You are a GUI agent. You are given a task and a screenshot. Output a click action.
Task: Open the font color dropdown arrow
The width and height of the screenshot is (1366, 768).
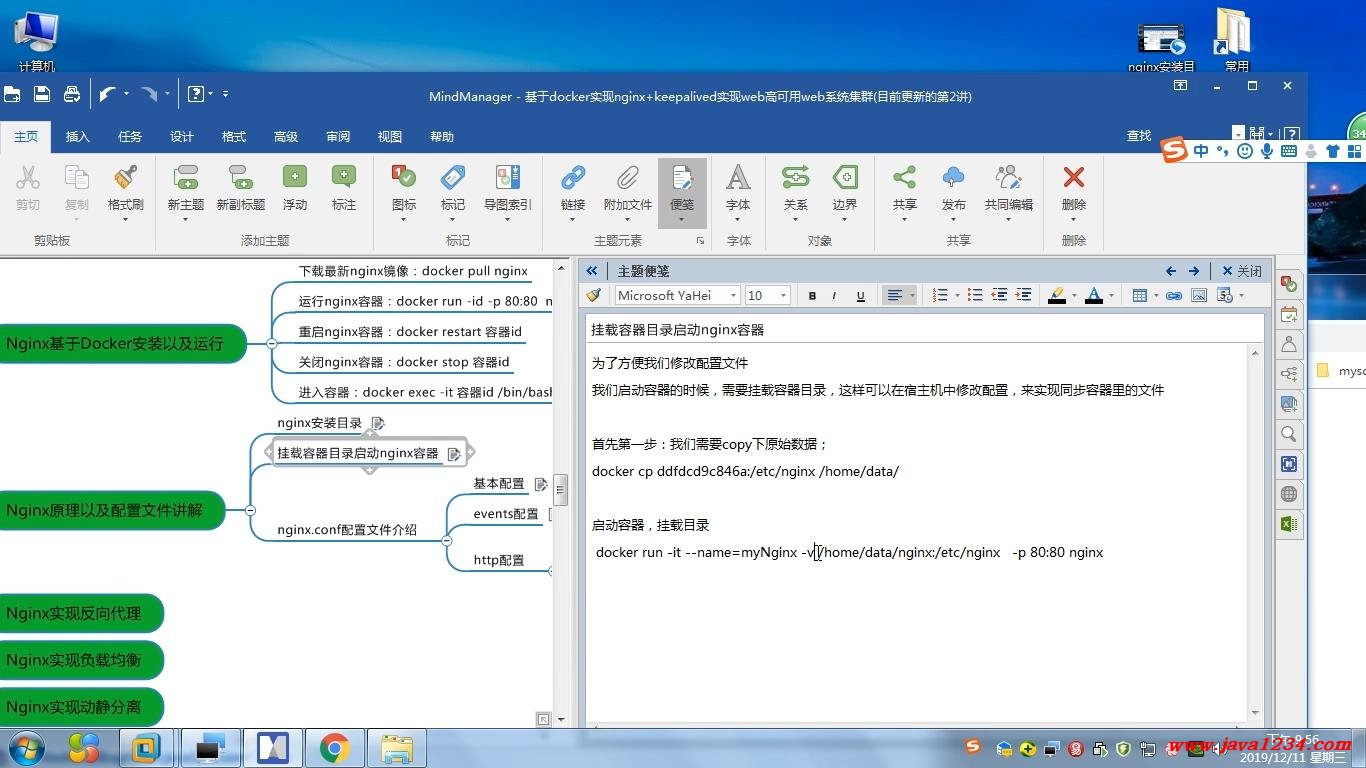(x=1111, y=295)
